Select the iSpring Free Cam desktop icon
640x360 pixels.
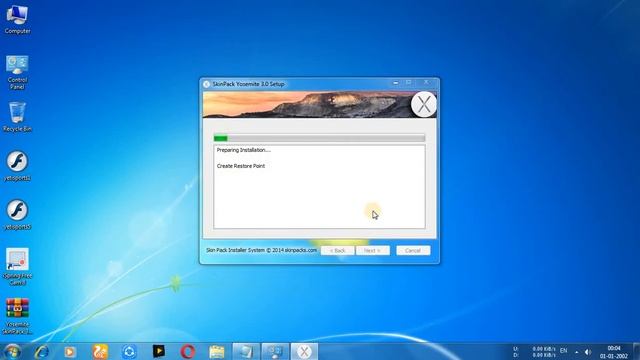[x=17, y=266]
